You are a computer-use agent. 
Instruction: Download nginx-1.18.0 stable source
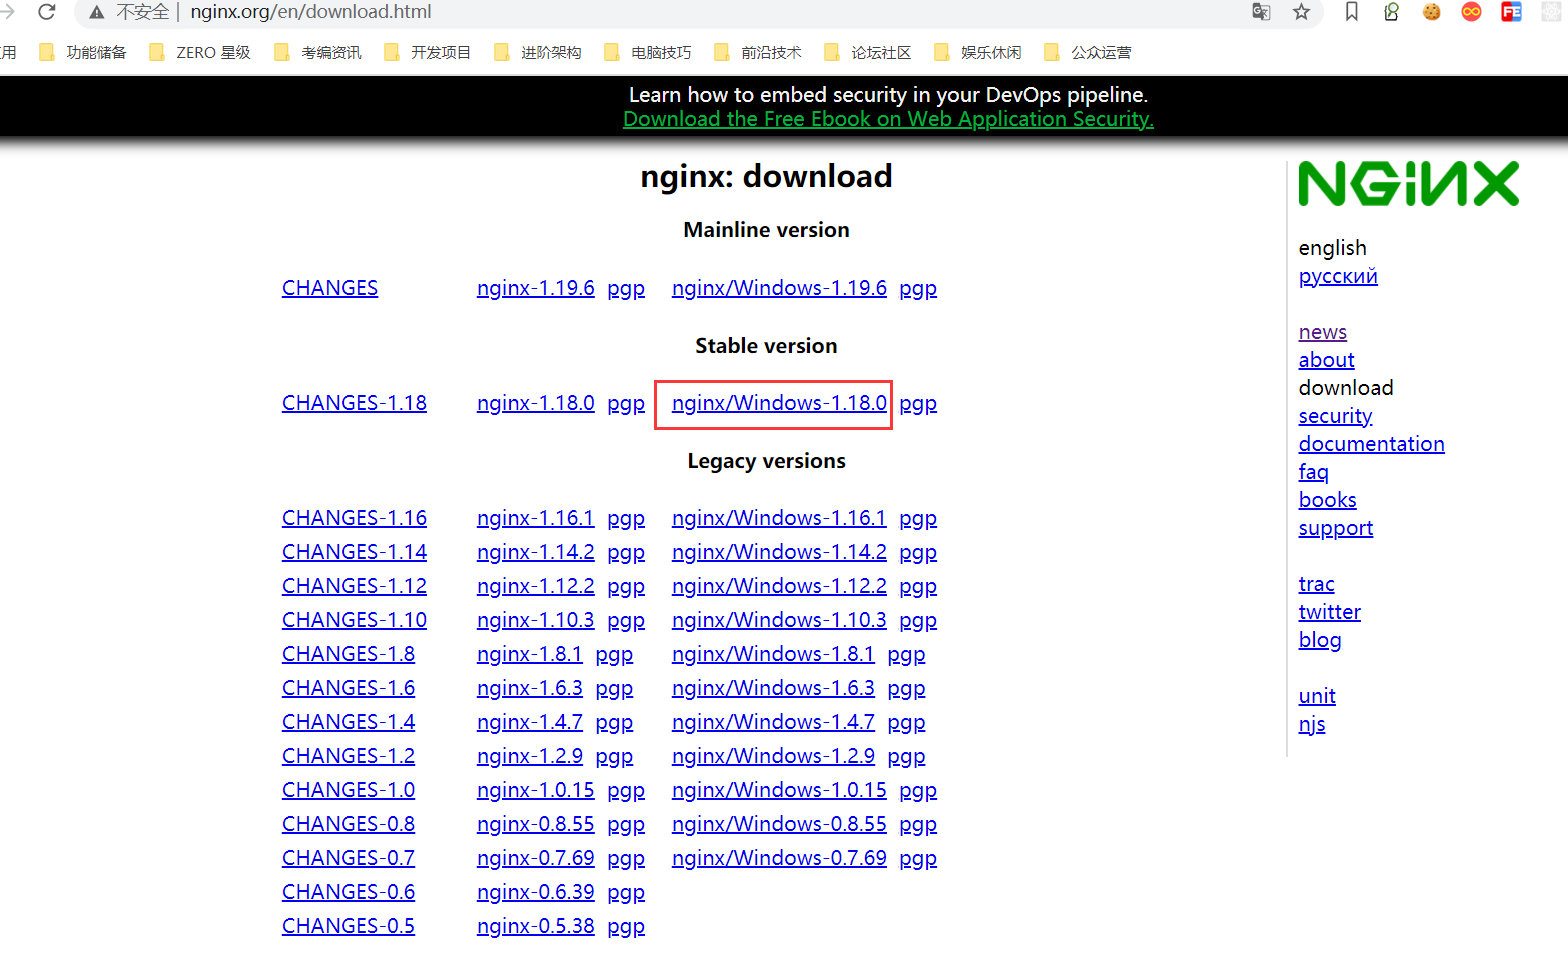pyautogui.click(x=536, y=403)
